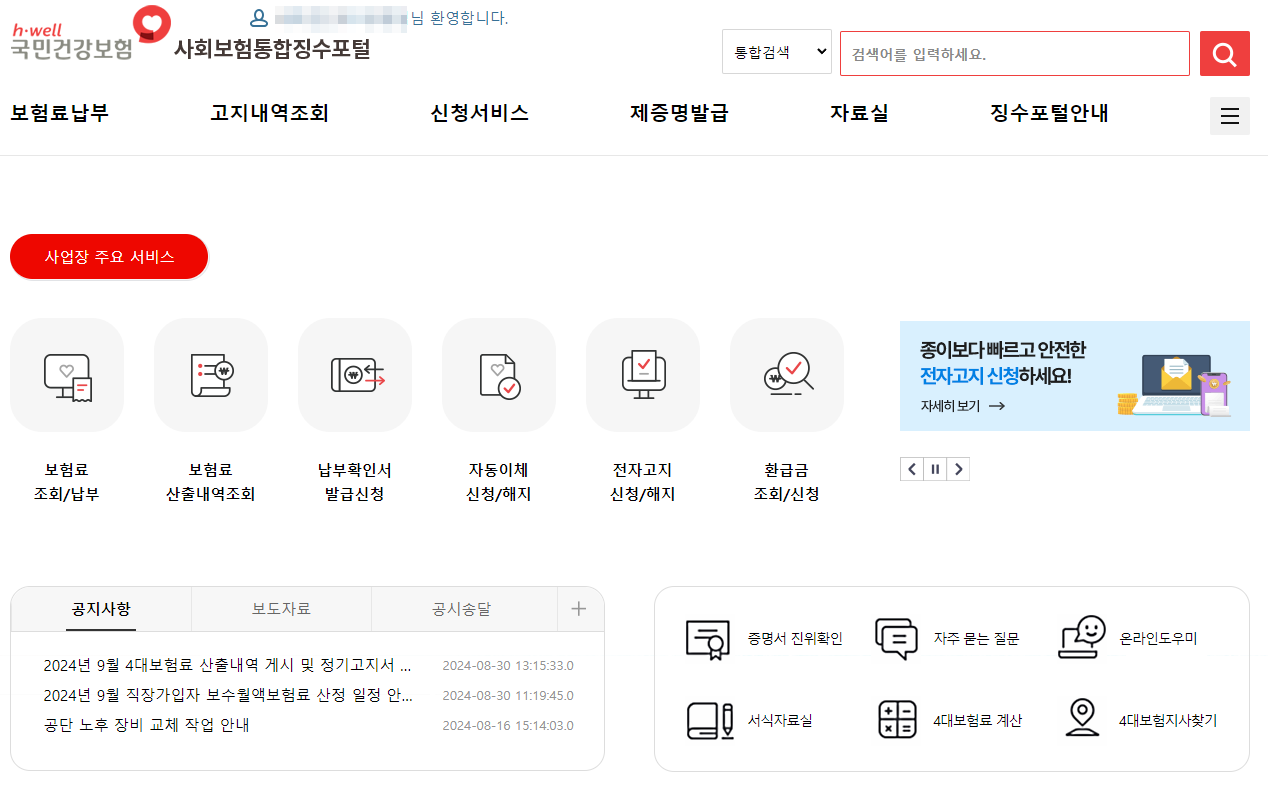Click the 사업장 주요 서비스 button
The height and width of the screenshot is (789, 1268).
point(109,257)
